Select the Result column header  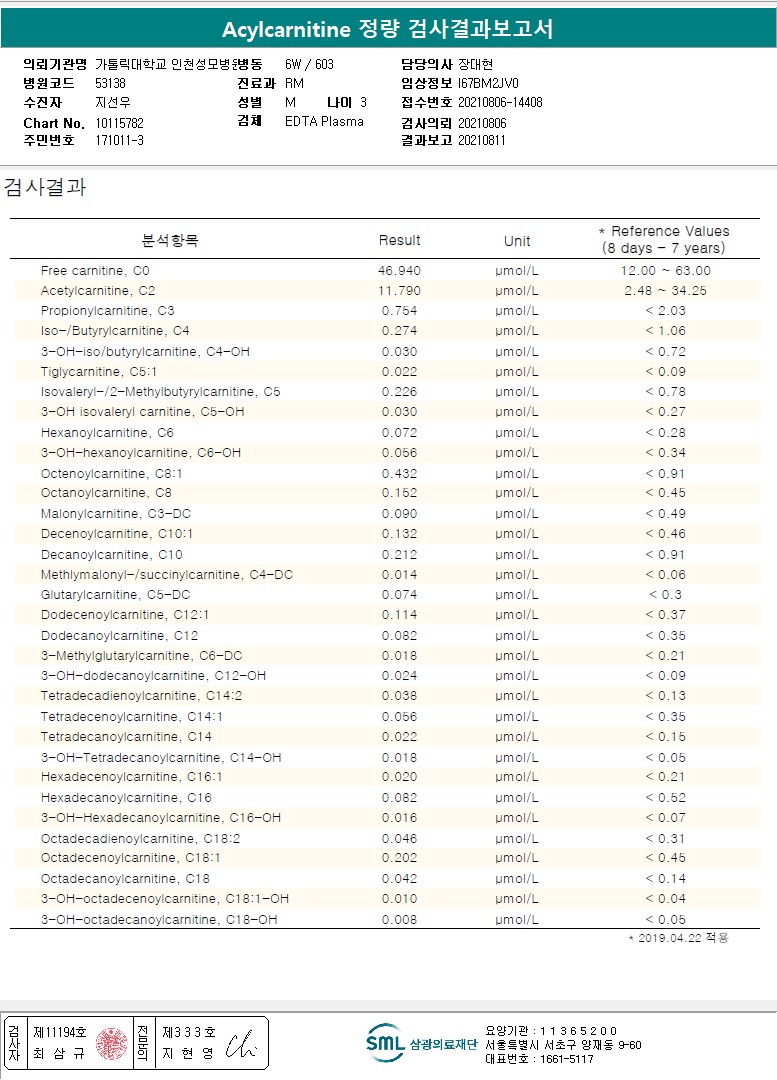click(x=399, y=240)
